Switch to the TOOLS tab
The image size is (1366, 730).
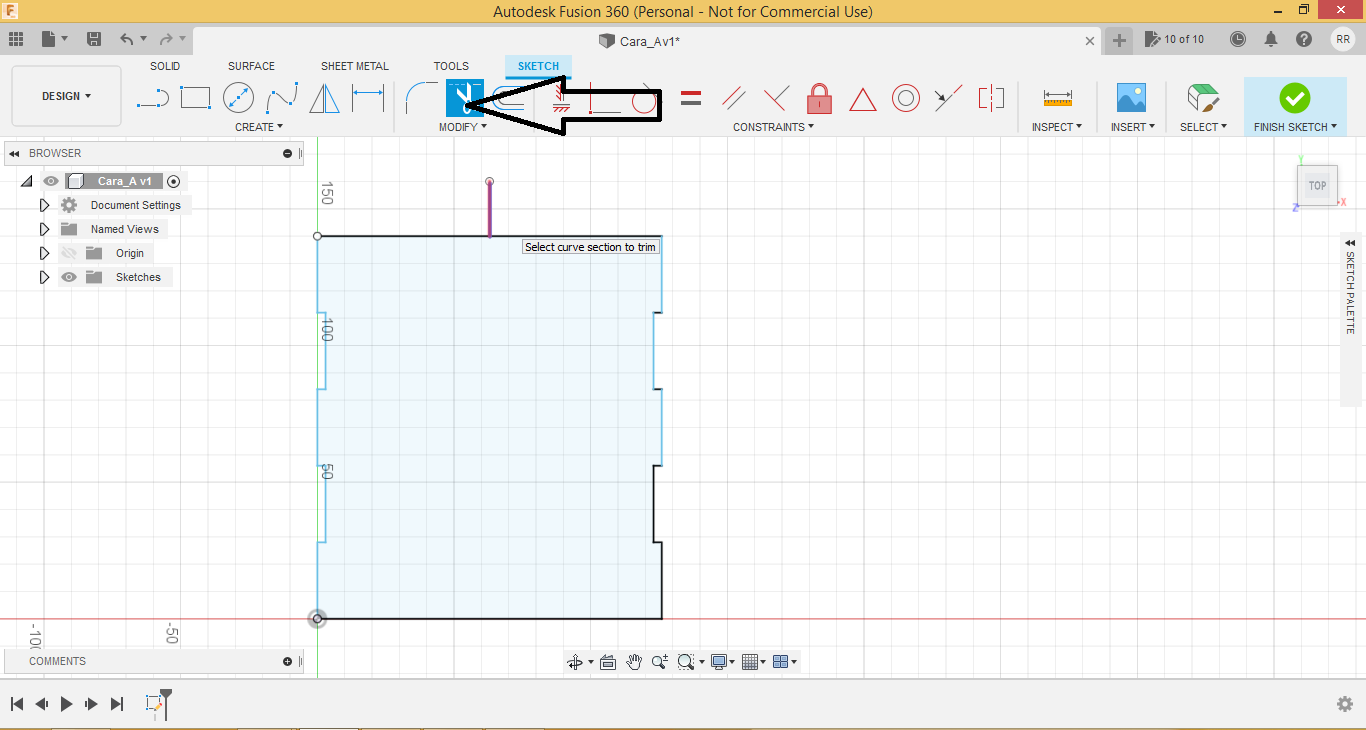(x=451, y=66)
